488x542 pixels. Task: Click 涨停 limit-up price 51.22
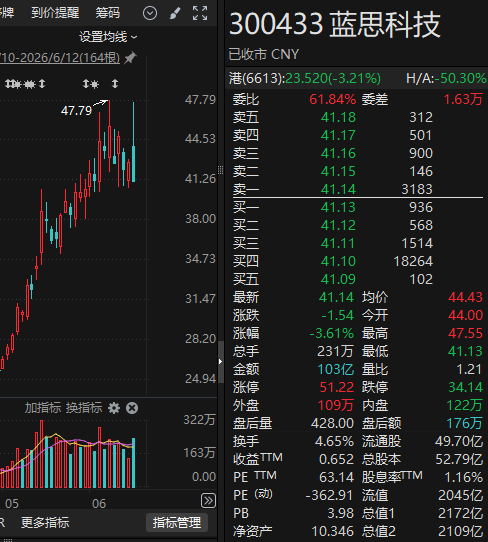pos(337,387)
